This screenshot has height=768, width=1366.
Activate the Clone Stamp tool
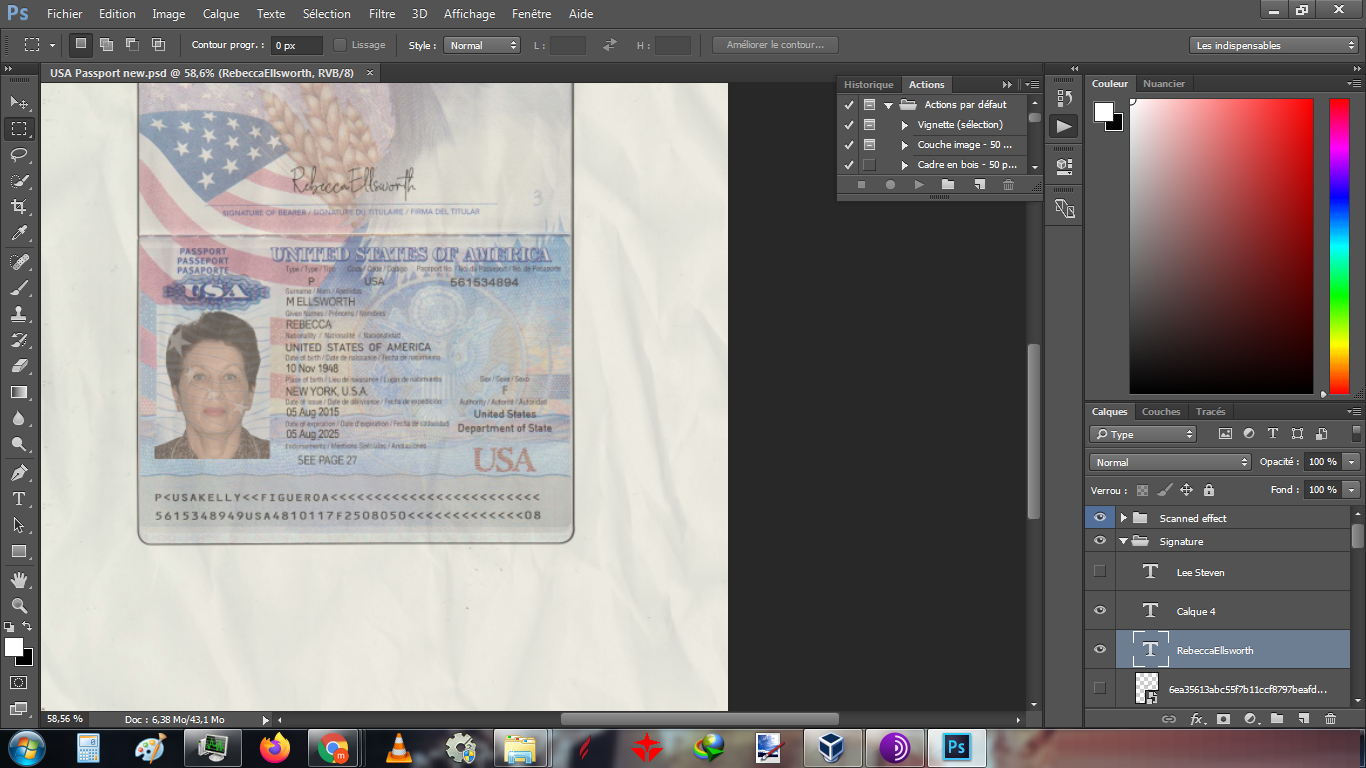pyautogui.click(x=19, y=313)
